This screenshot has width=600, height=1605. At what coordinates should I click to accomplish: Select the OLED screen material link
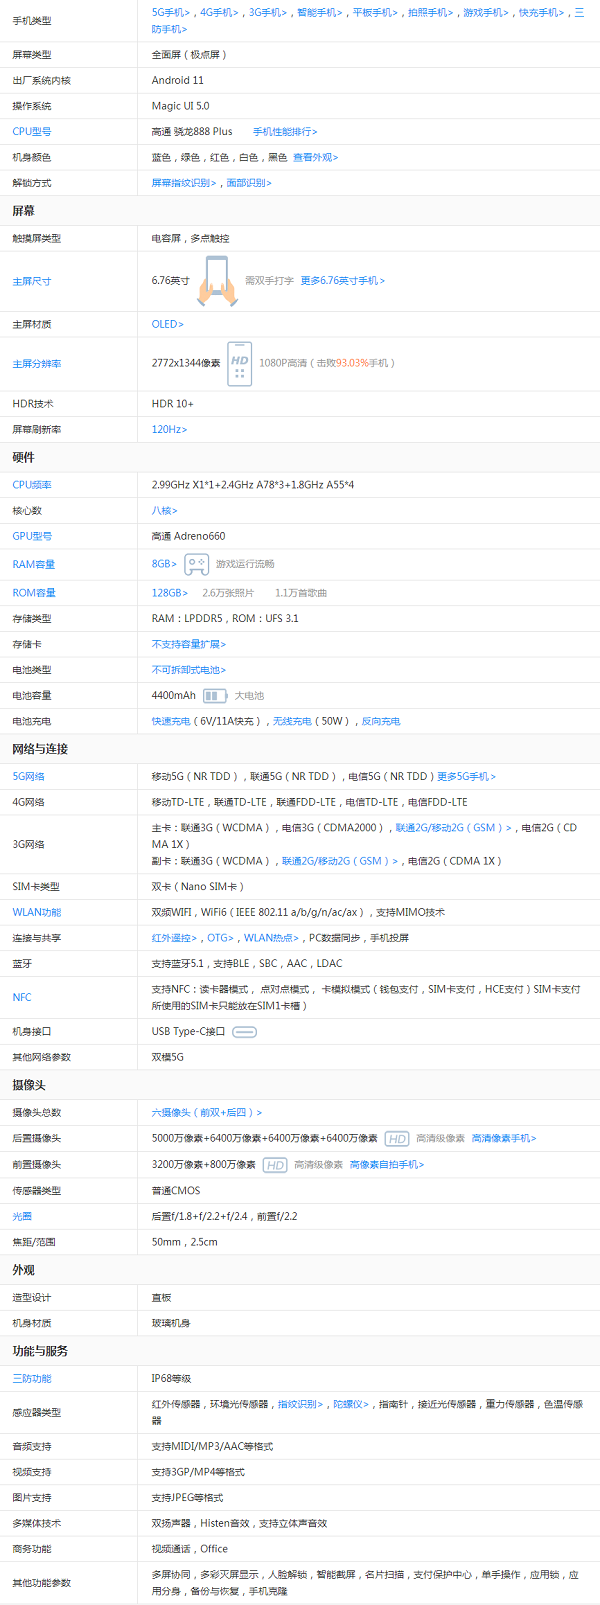click(167, 325)
